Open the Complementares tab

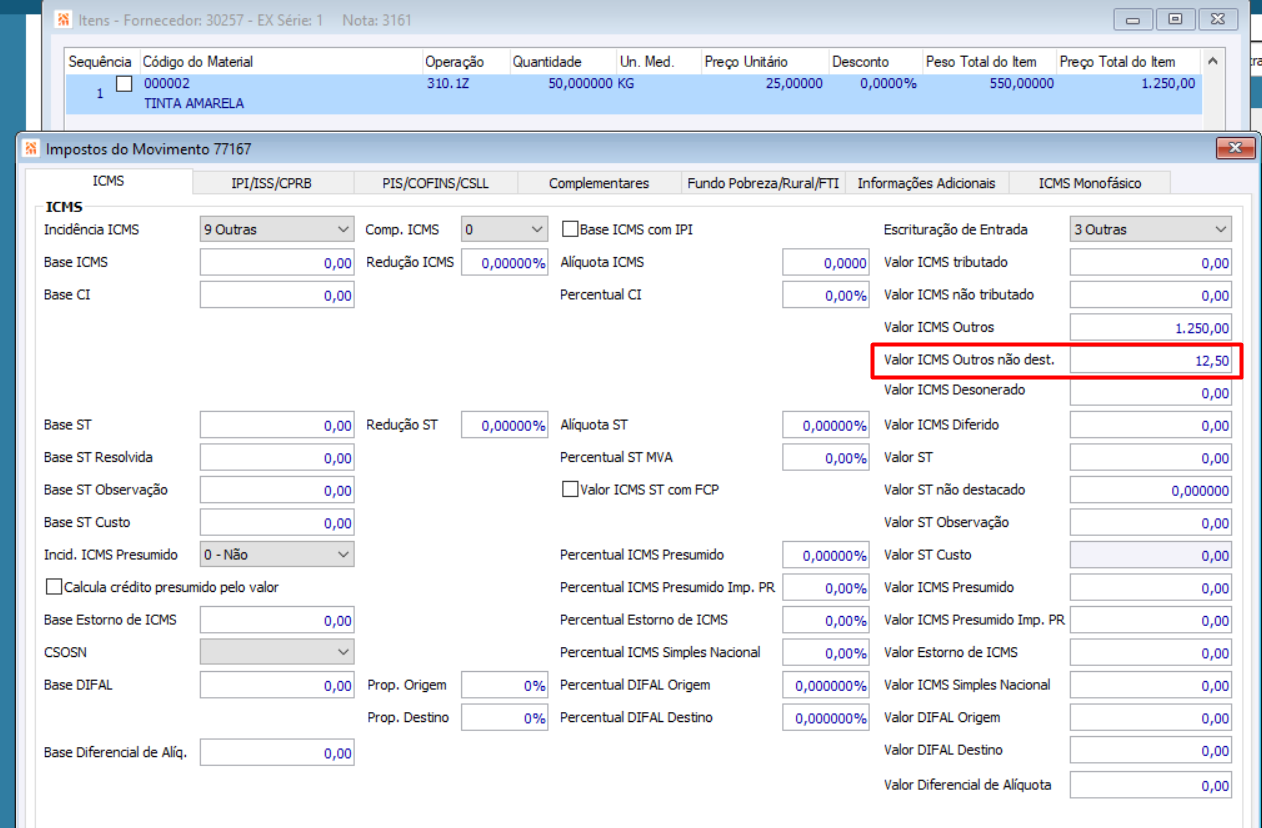(x=599, y=183)
